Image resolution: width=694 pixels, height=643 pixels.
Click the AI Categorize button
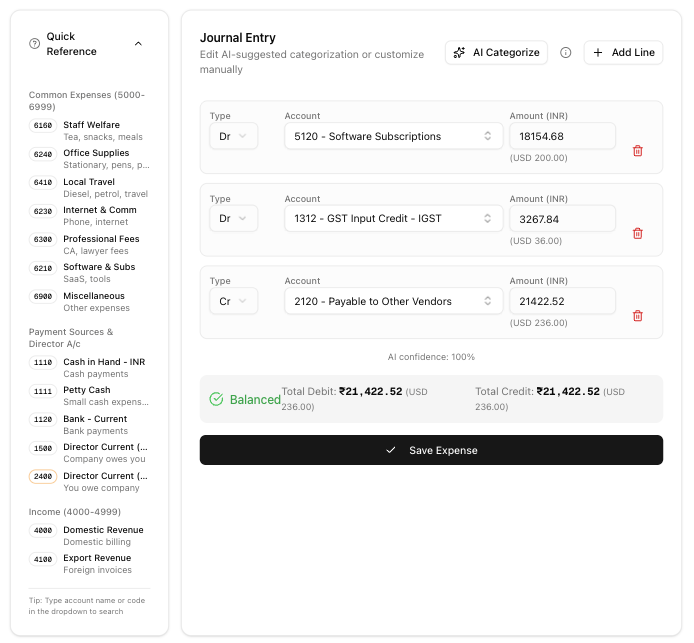coord(496,52)
